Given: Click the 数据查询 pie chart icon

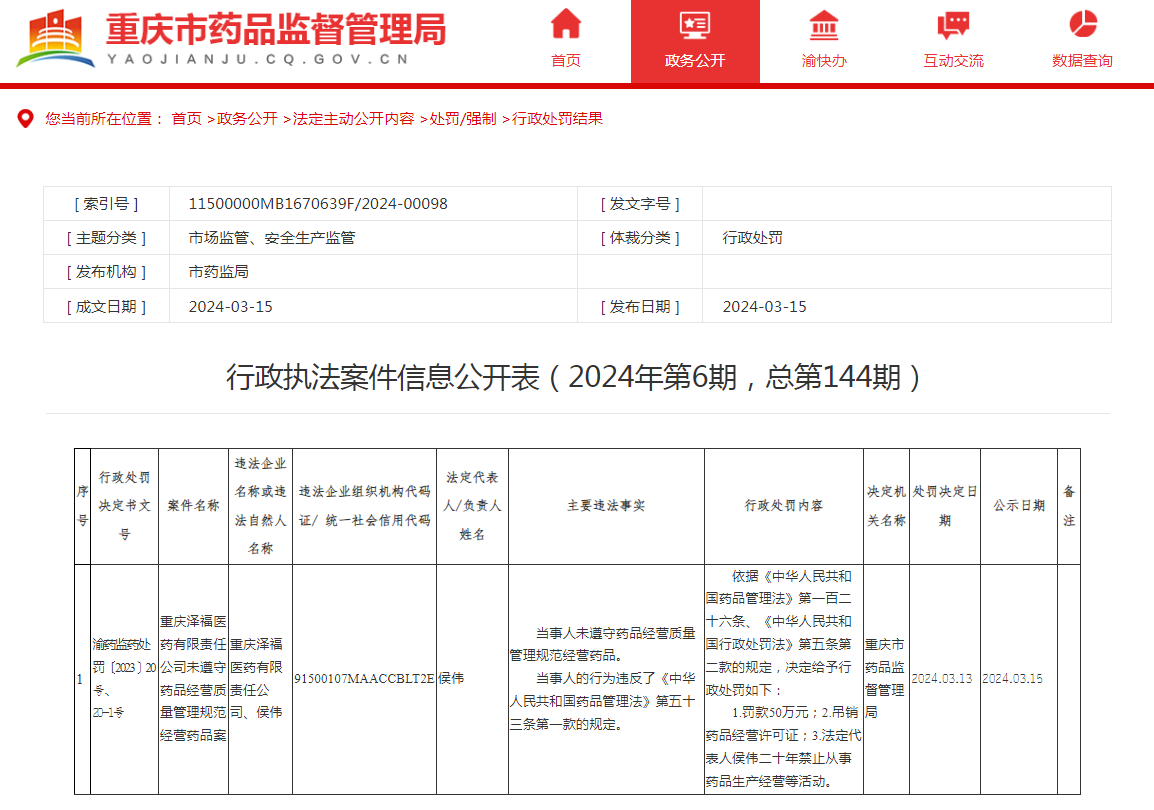Looking at the screenshot, I should [x=1083, y=24].
